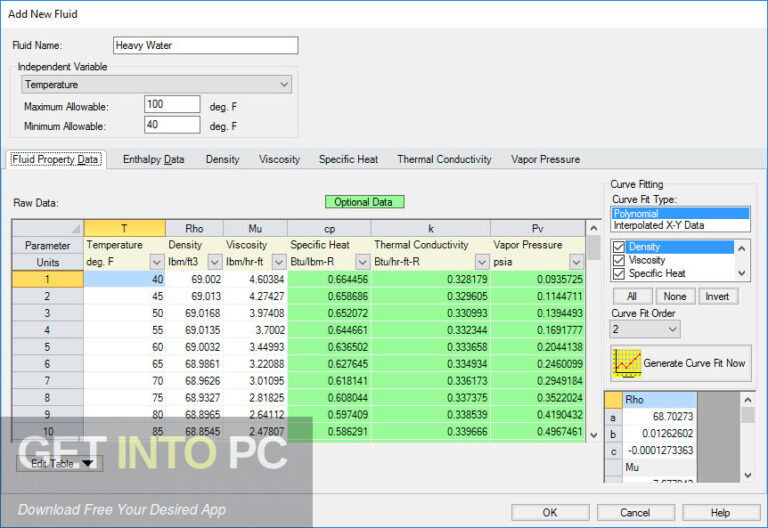Open the deg. F units dropdown
Viewport: 768px width, 528px height.
157,262
